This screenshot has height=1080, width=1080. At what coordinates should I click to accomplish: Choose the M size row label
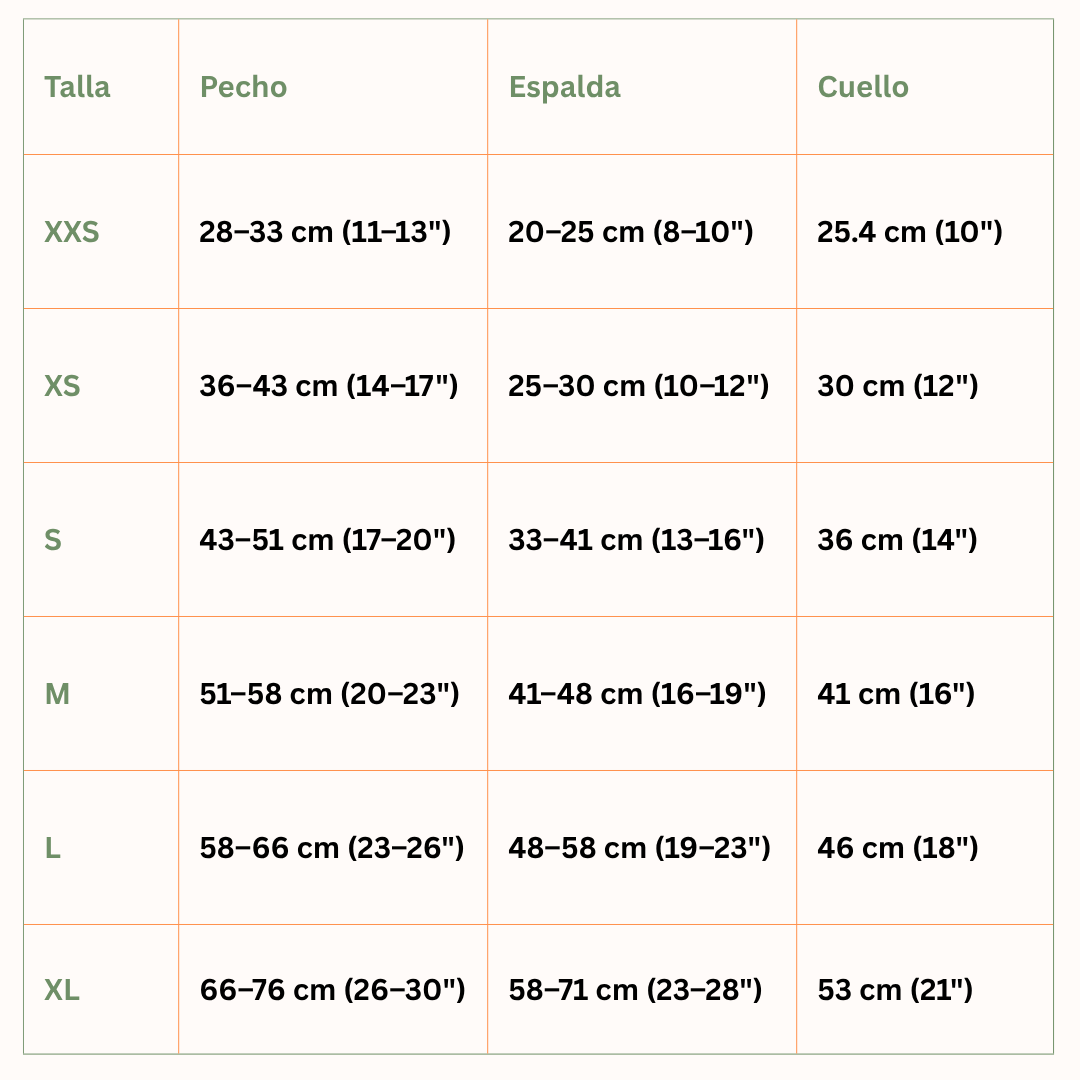coord(57,694)
